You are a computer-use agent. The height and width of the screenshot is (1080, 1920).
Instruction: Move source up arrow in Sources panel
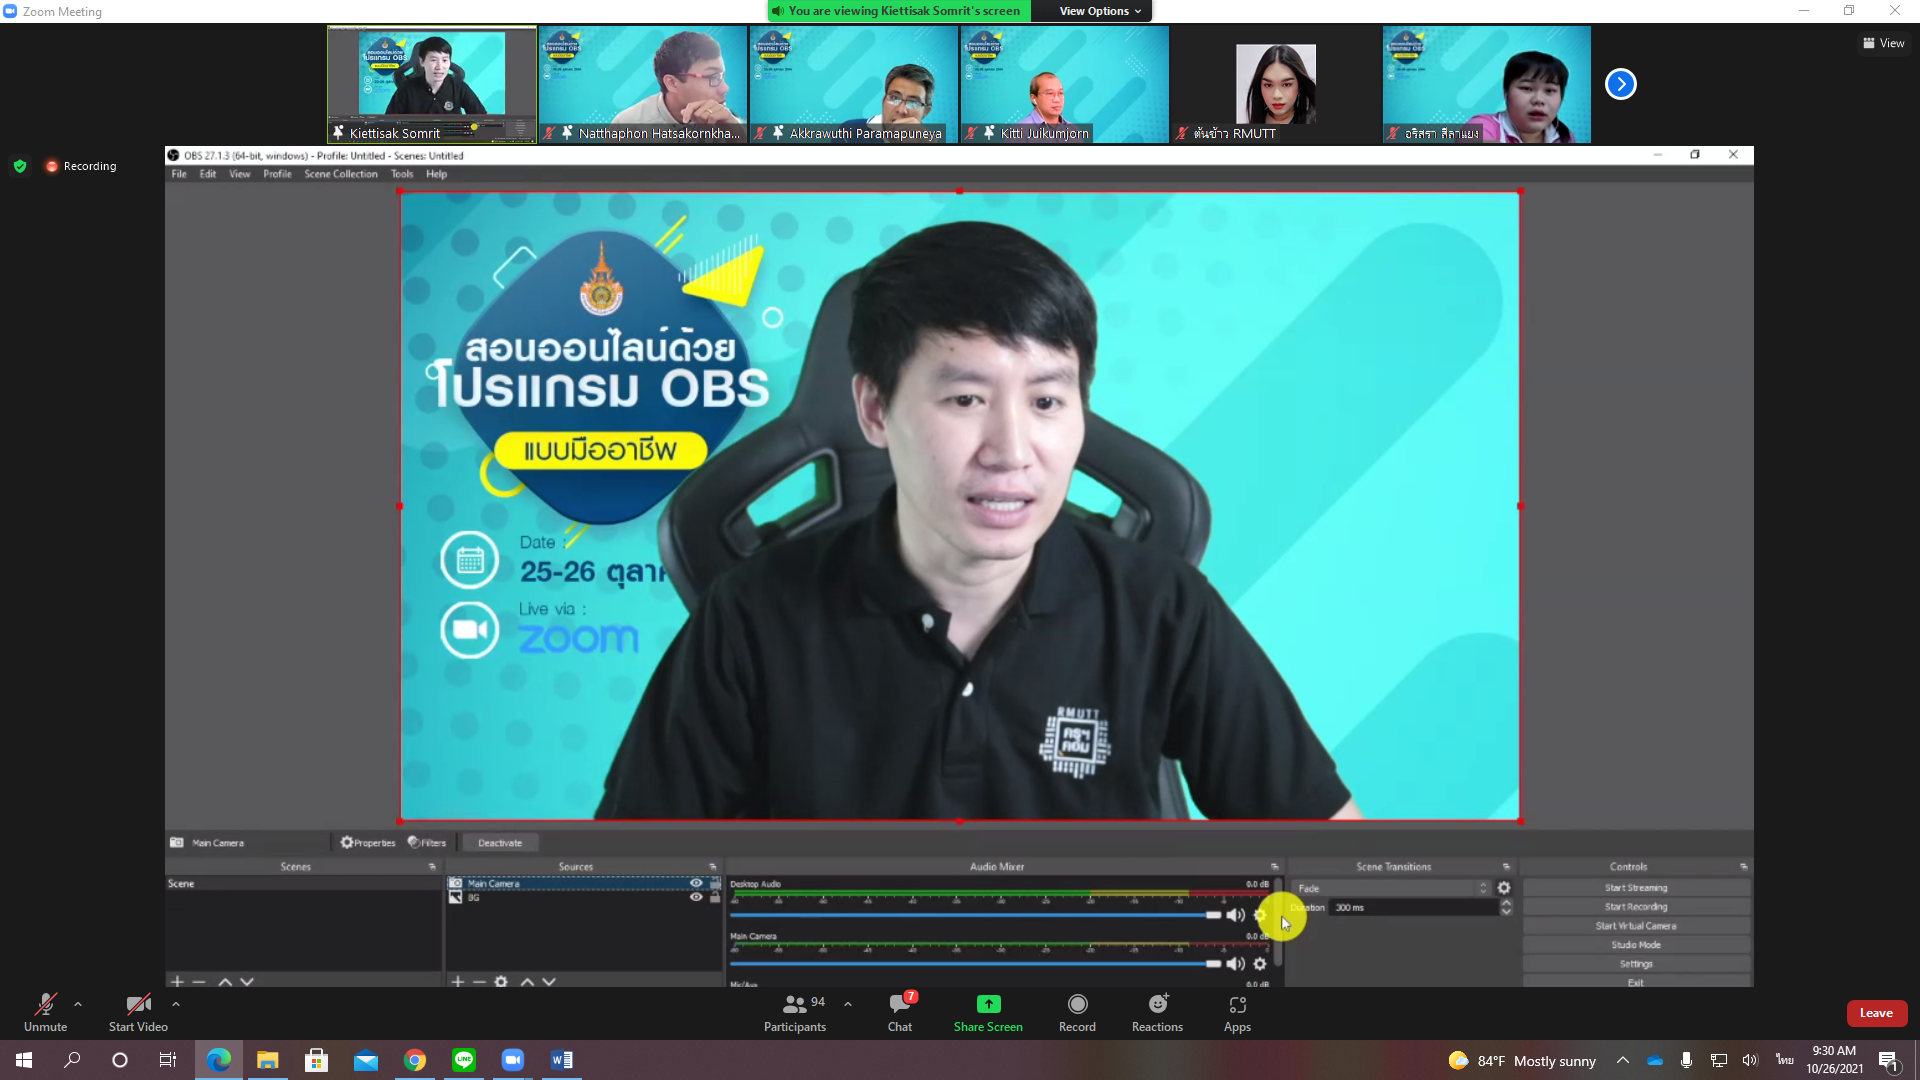click(x=527, y=982)
